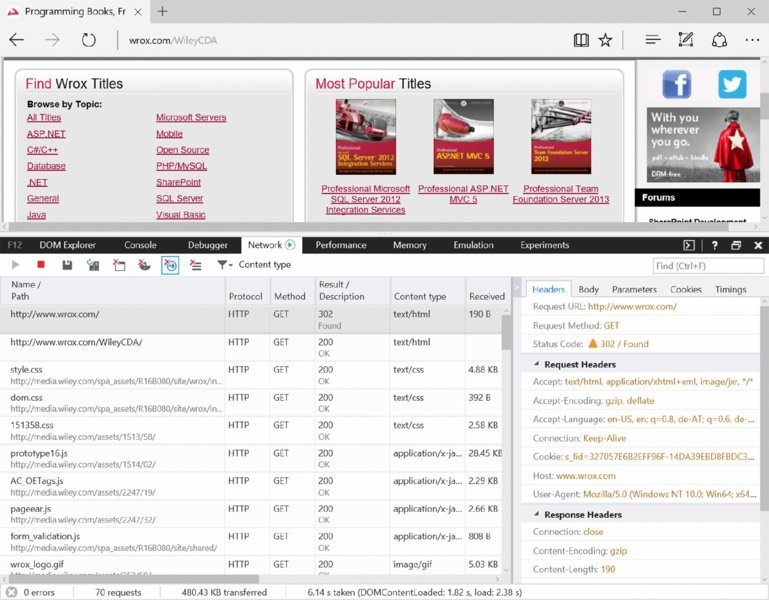Open the Microsoft Servers link
The height and width of the screenshot is (600, 769).
coord(191,117)
